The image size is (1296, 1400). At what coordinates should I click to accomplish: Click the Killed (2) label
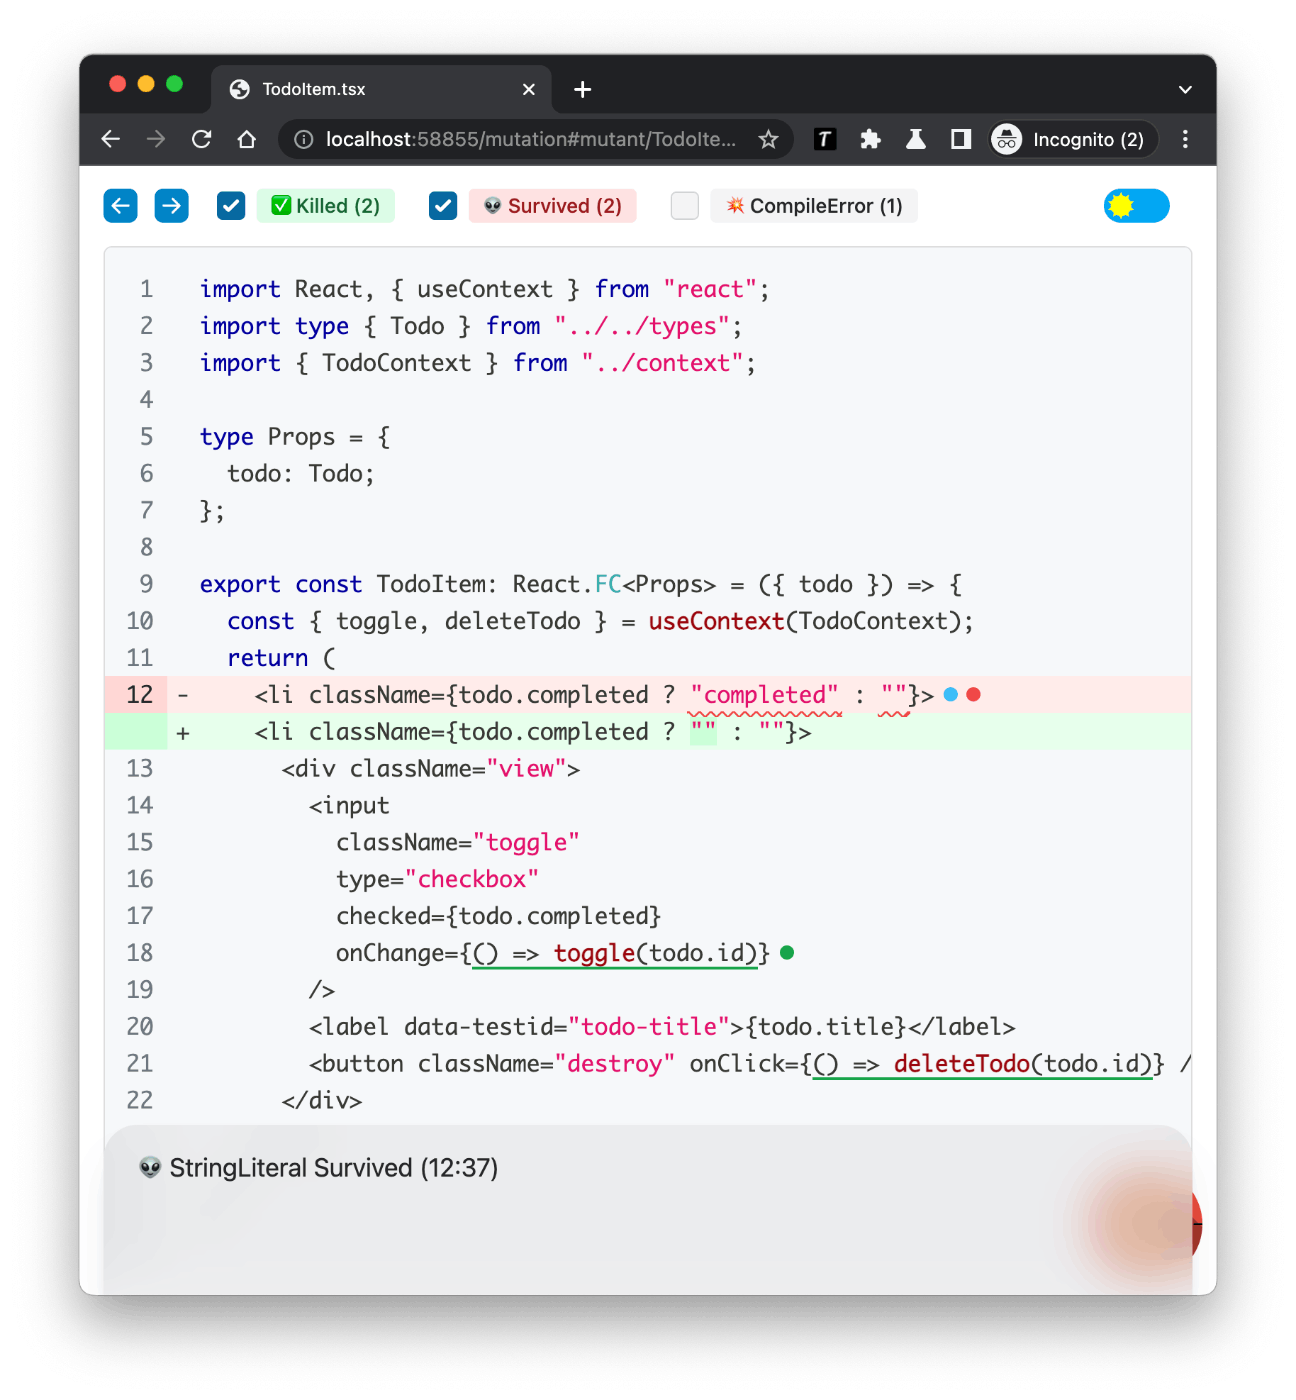coord(326,206)
